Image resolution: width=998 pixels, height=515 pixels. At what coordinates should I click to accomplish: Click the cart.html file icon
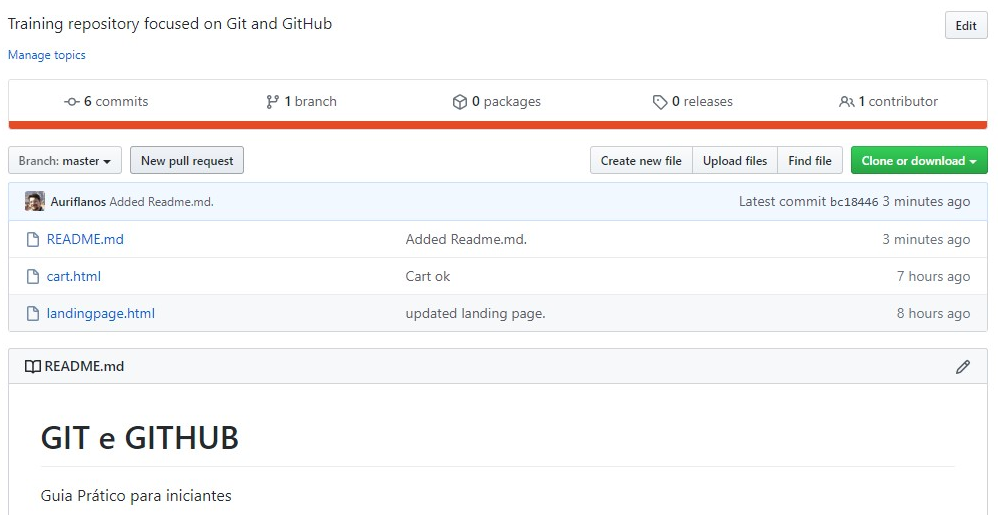pyautogui.click(x=32, y=276)
